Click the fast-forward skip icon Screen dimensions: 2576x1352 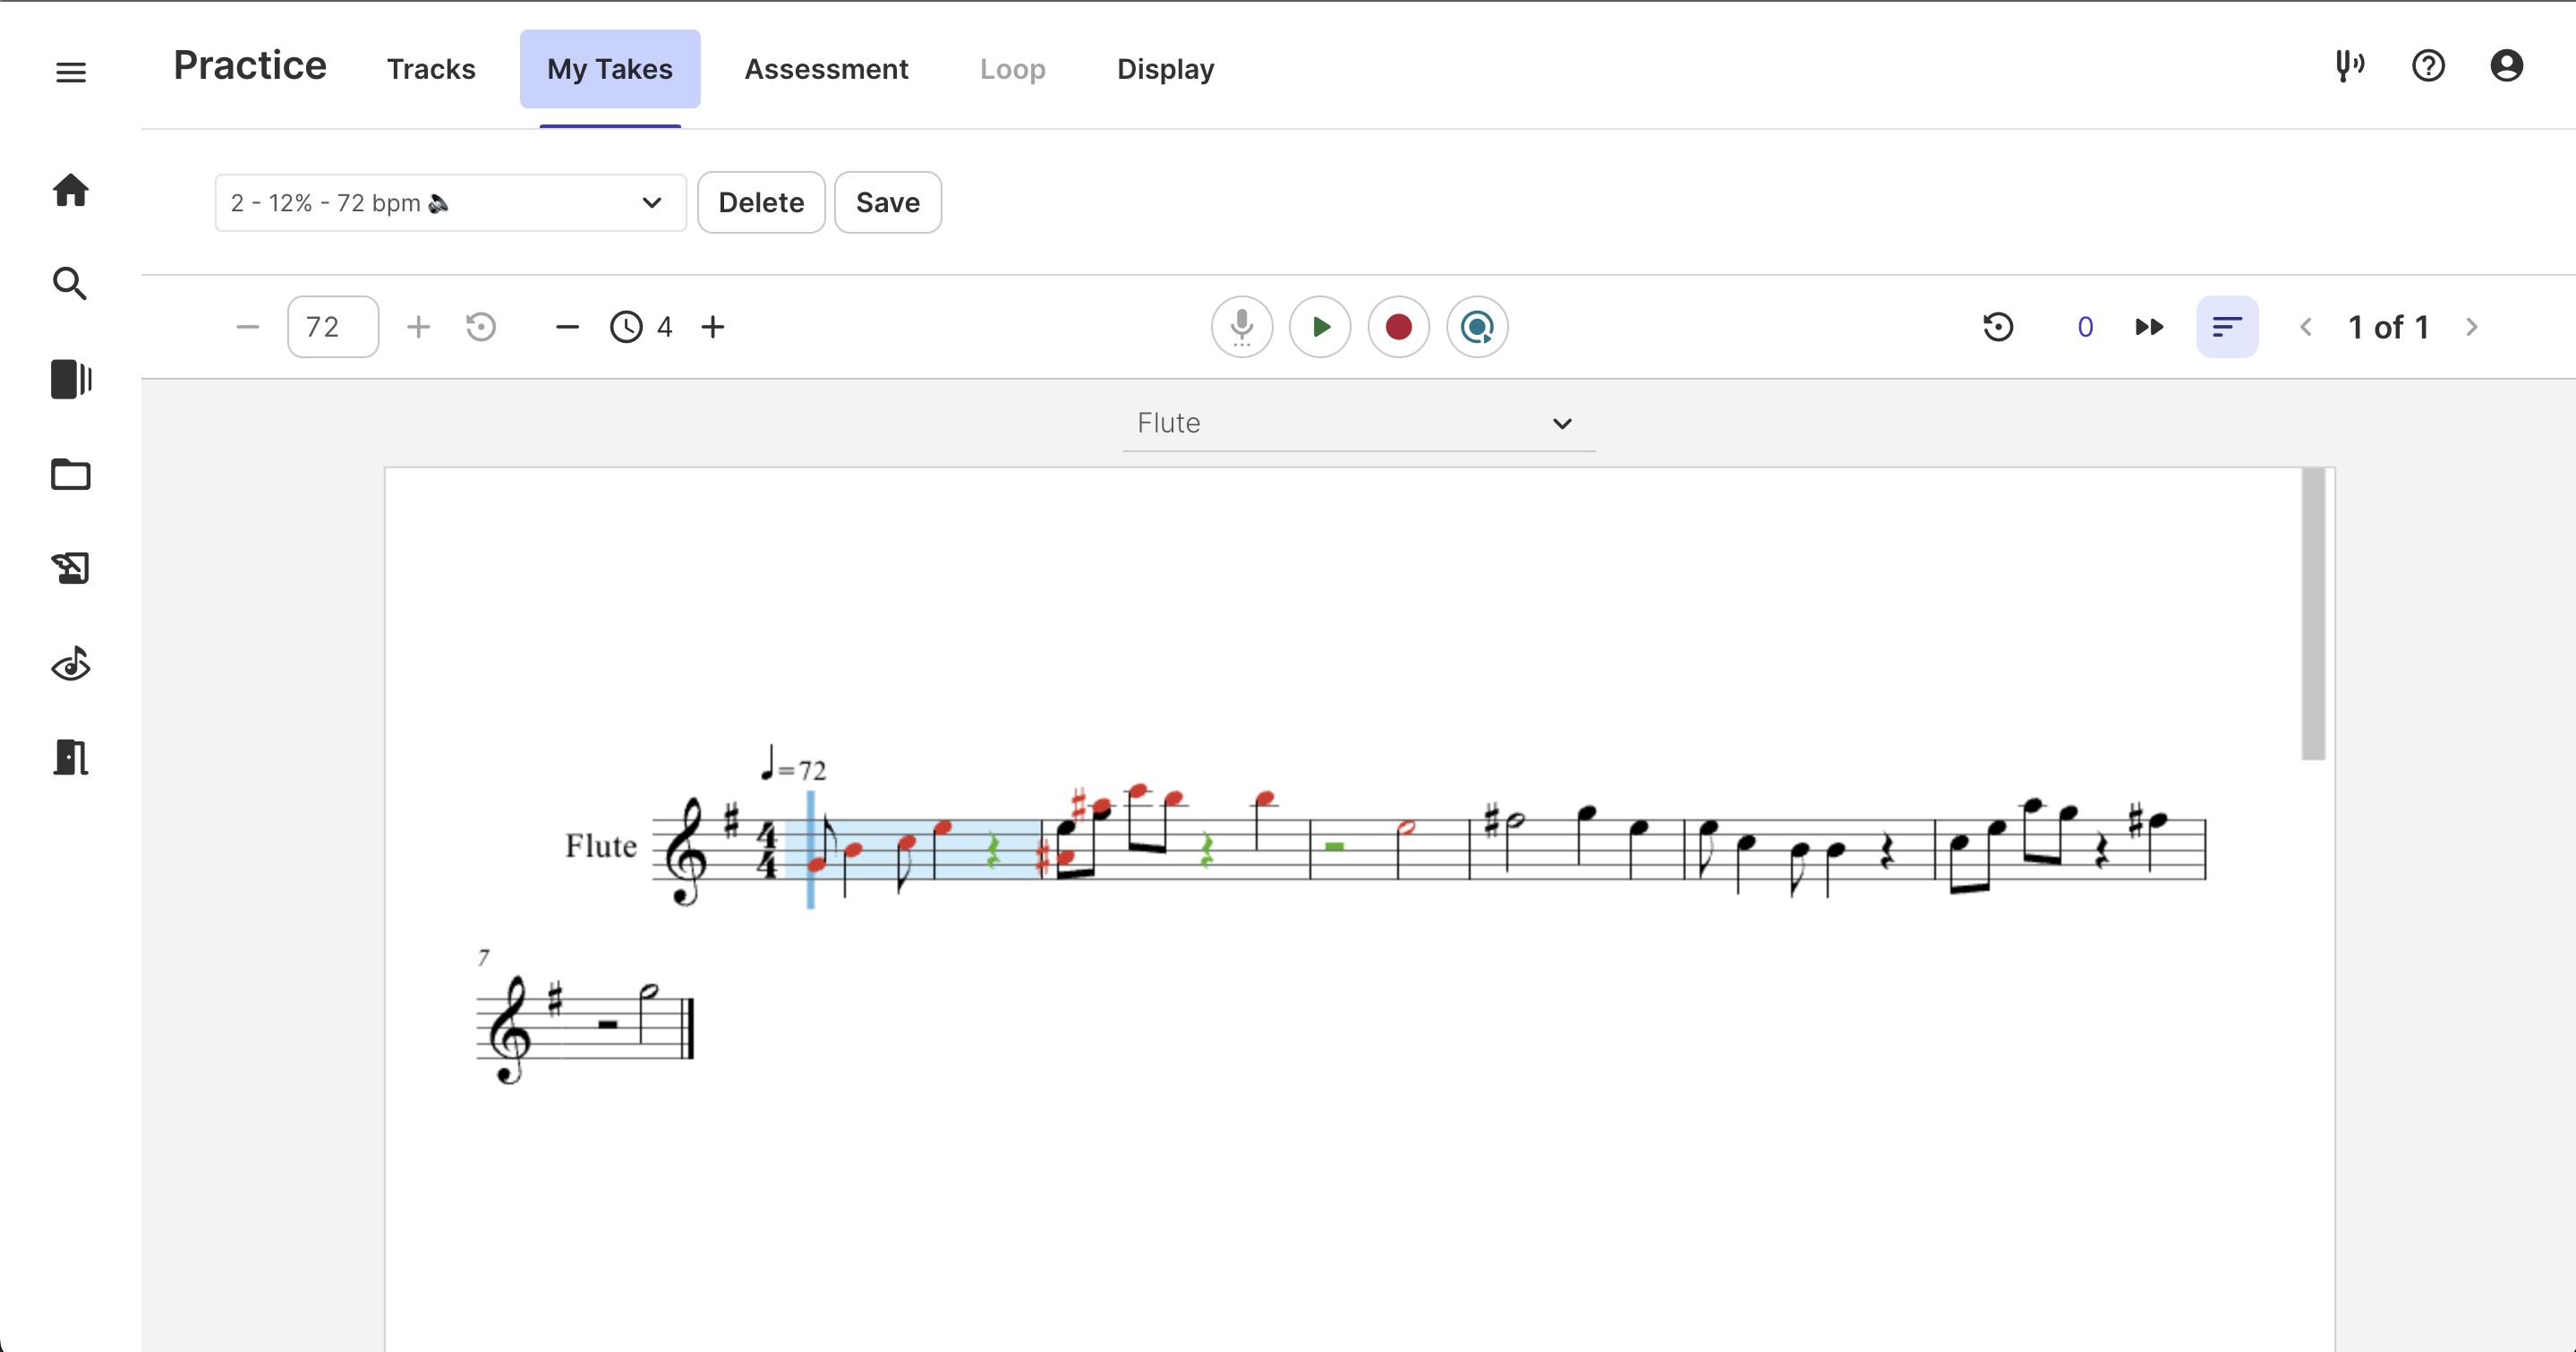[x=2148, y=328]
